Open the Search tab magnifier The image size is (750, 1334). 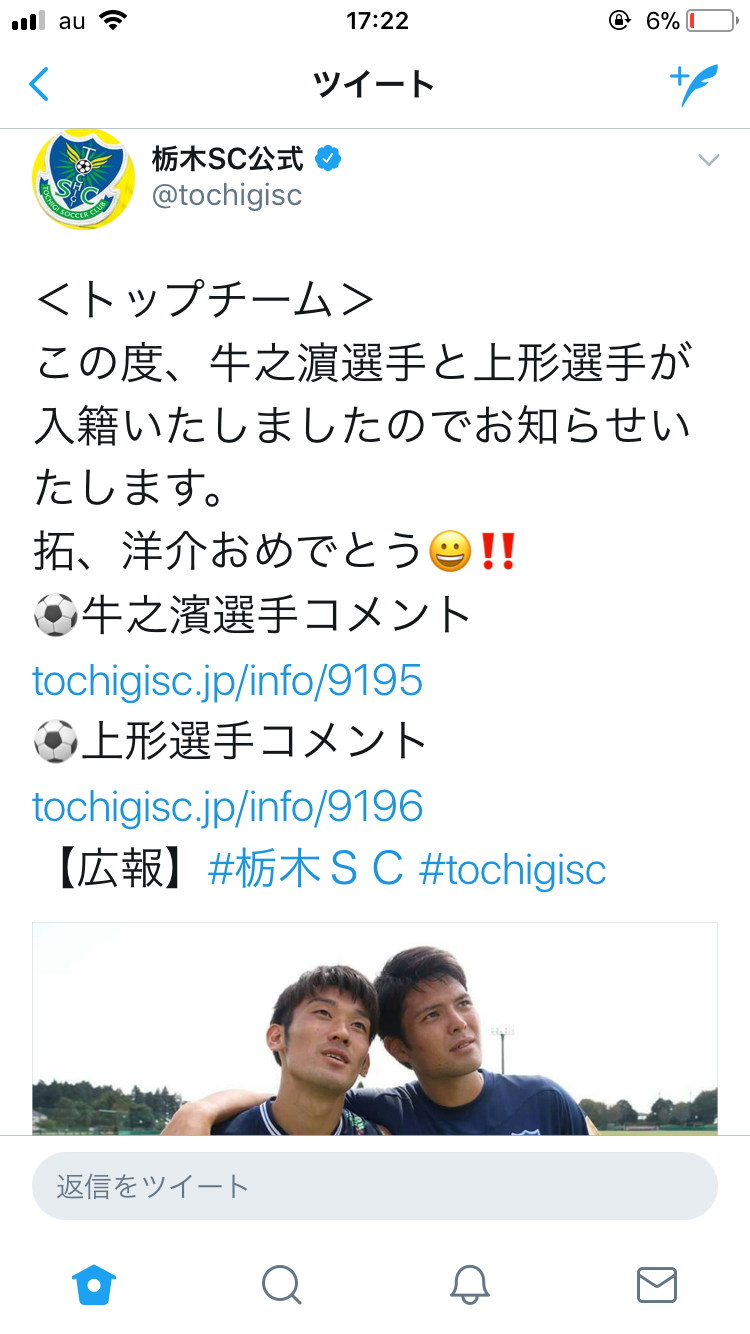(281, 1284)
